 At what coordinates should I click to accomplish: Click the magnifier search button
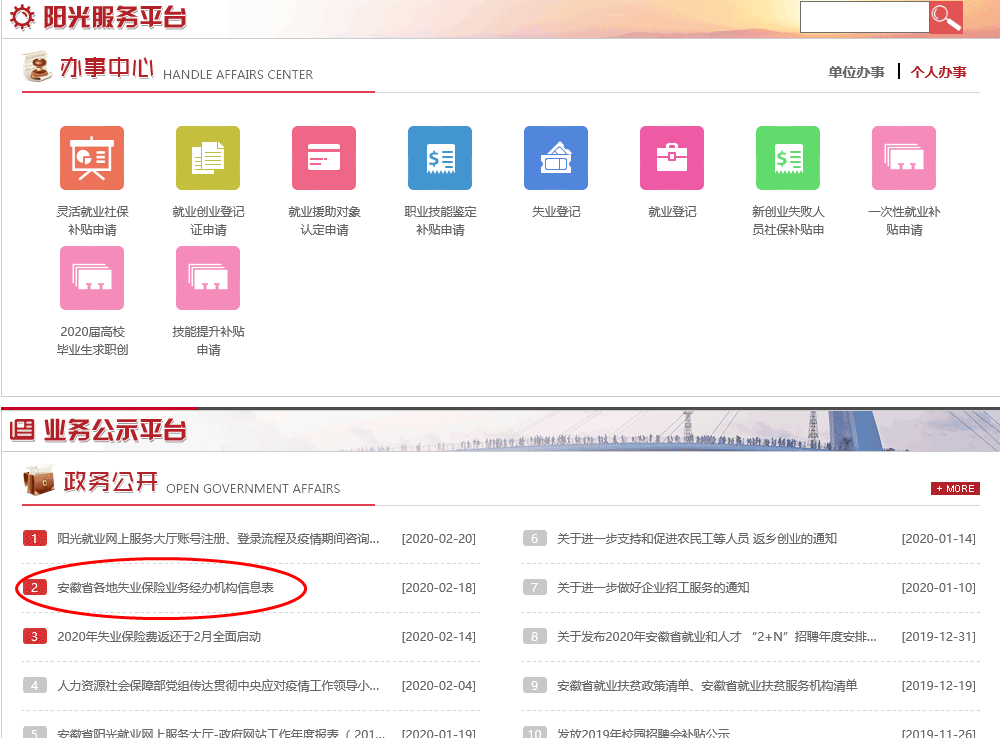click(945, 17)
